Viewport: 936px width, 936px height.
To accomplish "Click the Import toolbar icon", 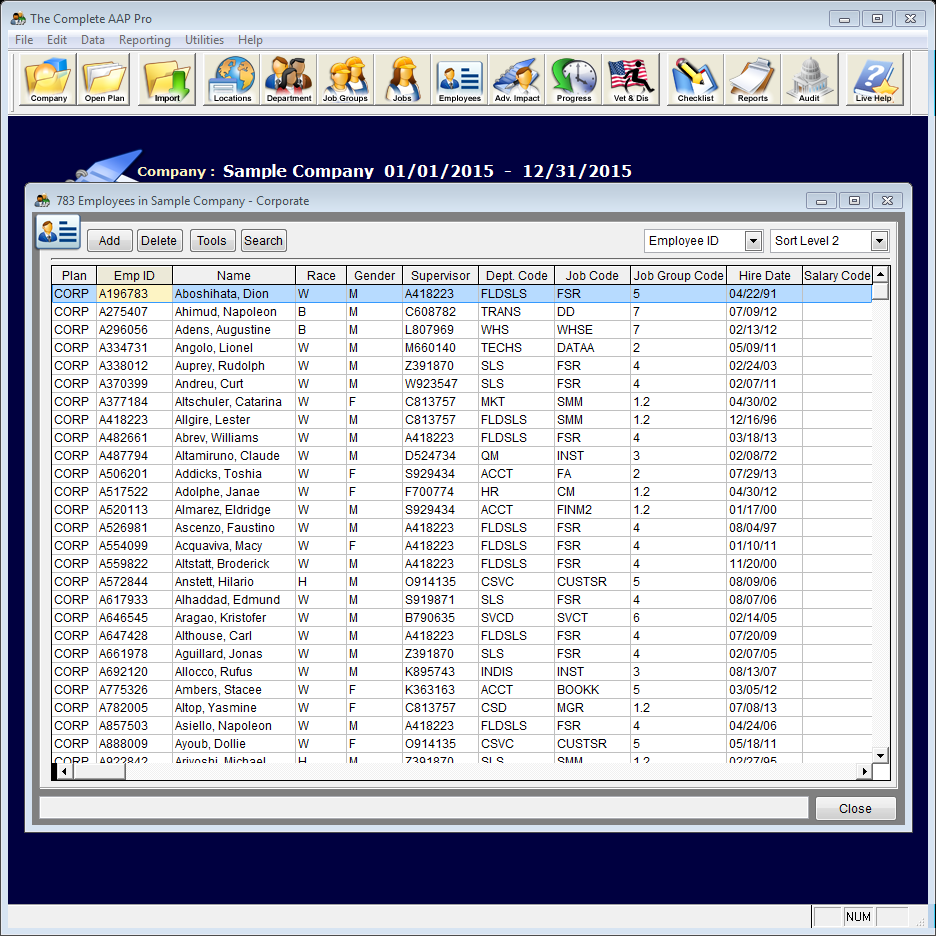I will tap(167, 80).
